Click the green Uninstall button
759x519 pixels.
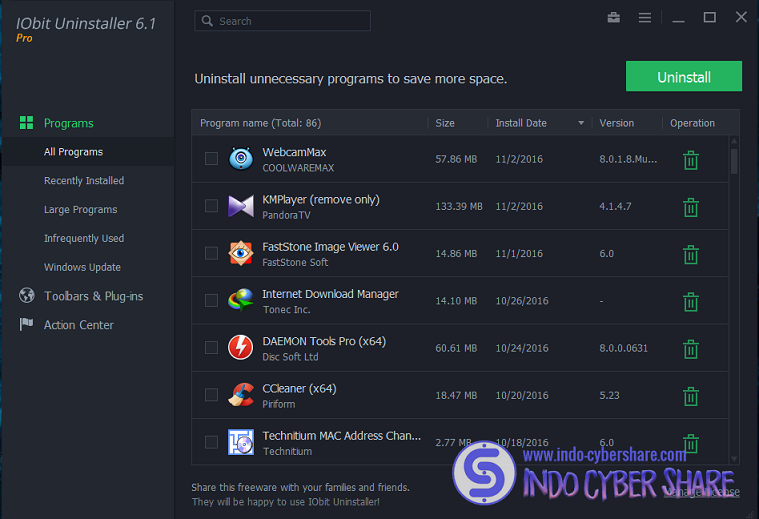683,76
